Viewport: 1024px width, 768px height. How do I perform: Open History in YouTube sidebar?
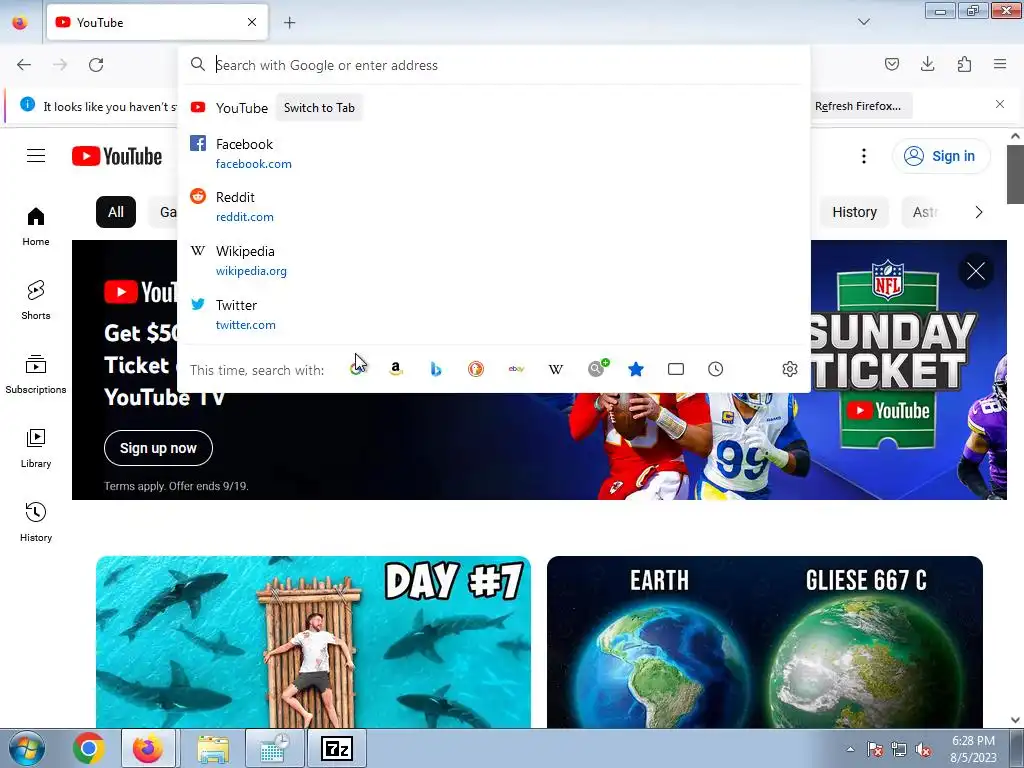(36, 522)
